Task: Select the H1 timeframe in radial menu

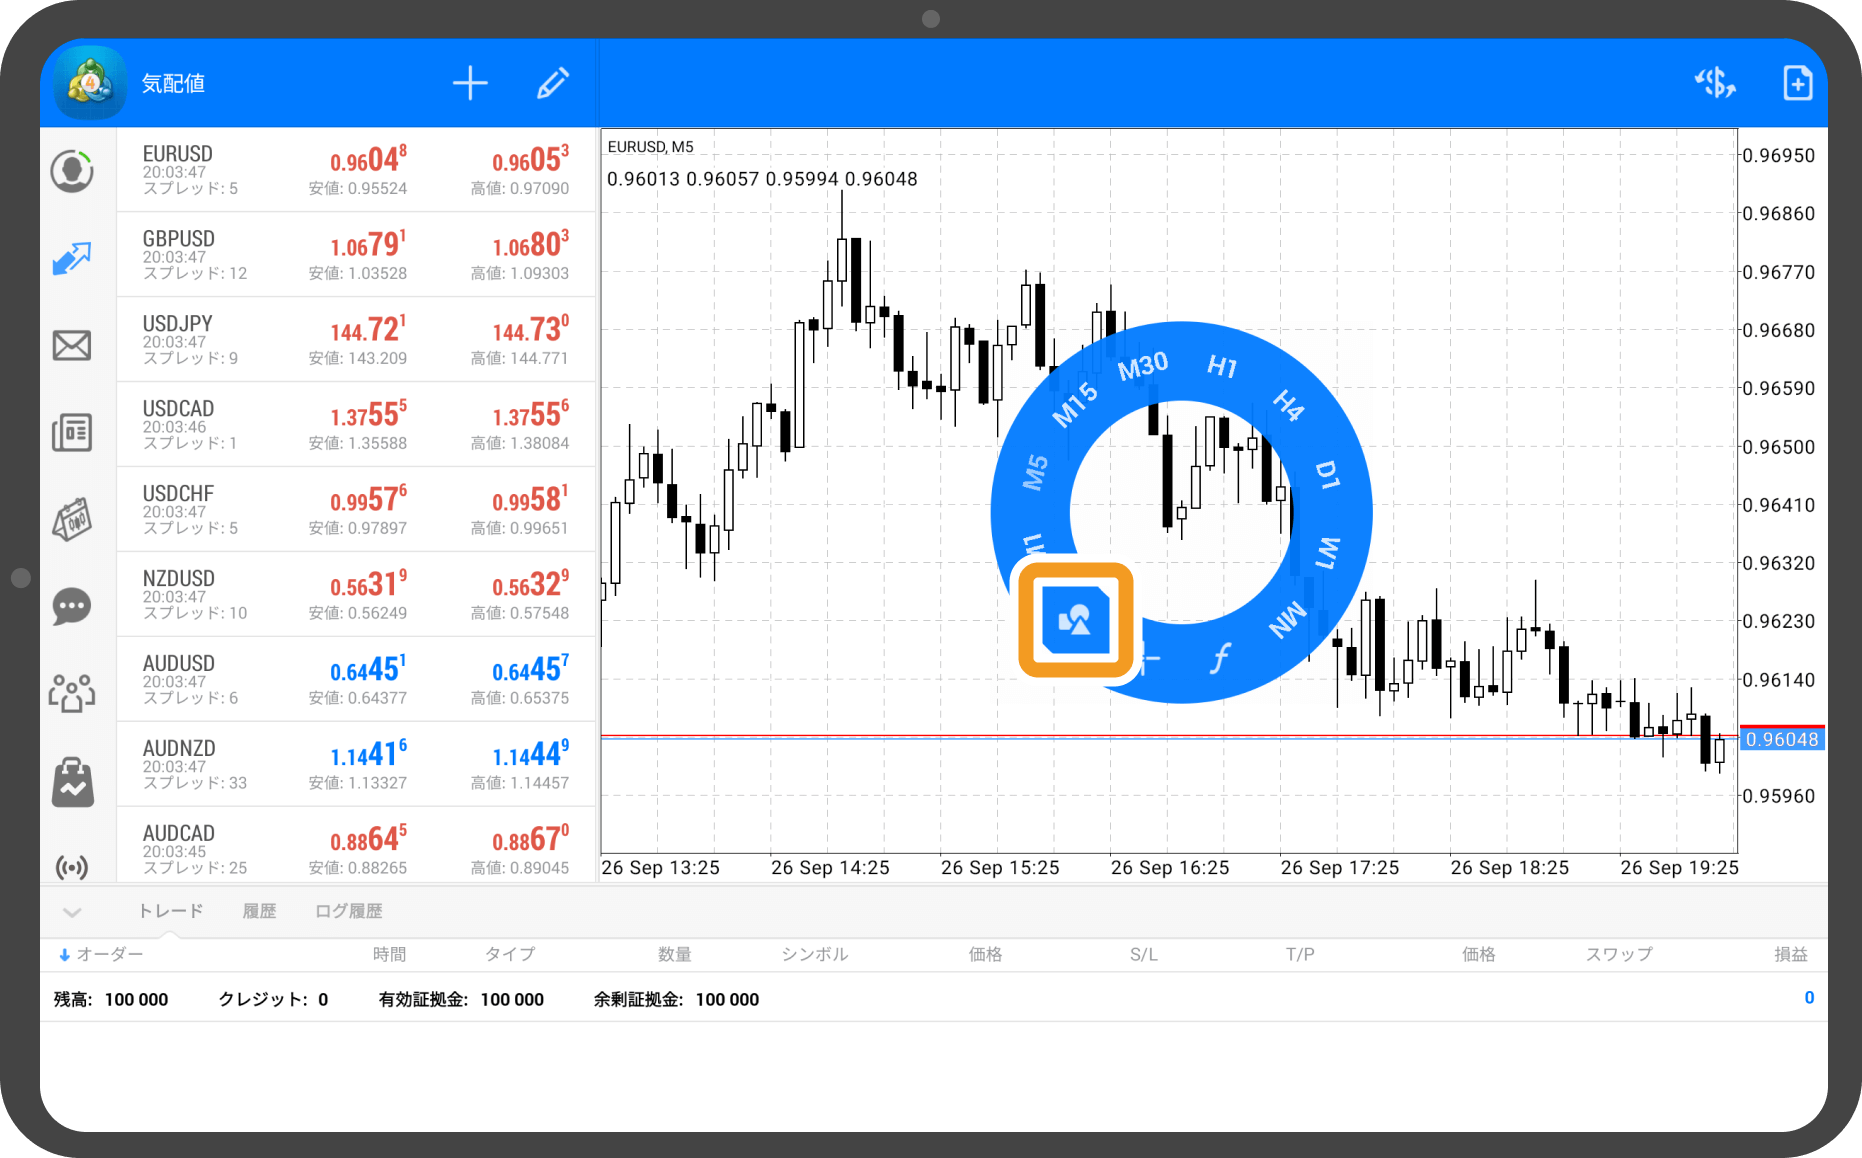Action: pos(1222,366)
